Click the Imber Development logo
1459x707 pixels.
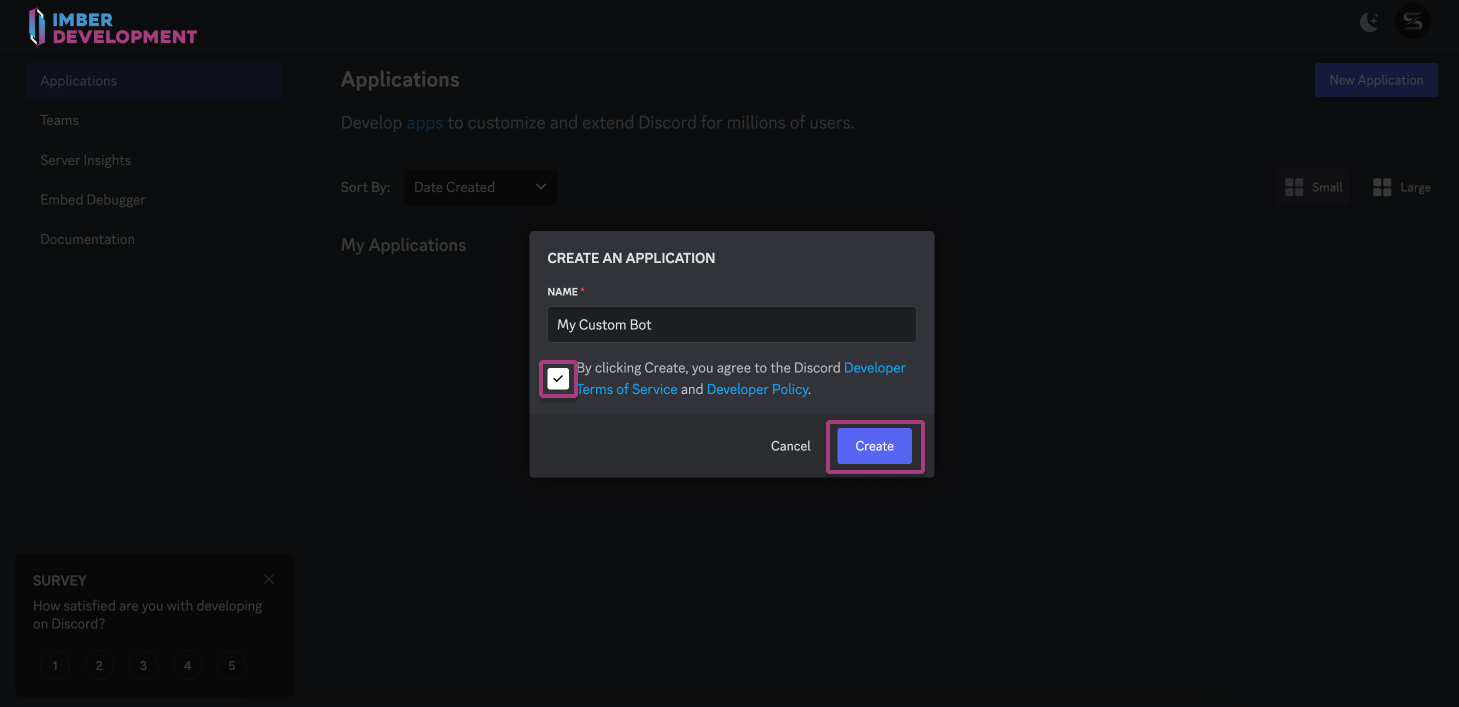coord(112,26)
